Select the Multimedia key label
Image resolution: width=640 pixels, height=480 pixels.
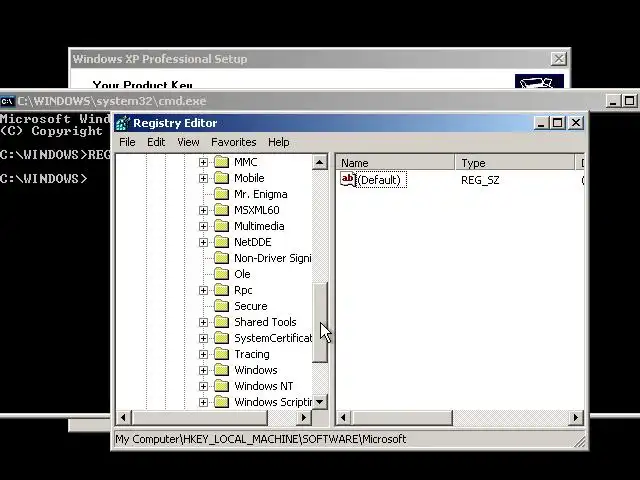tap(259, 226)
